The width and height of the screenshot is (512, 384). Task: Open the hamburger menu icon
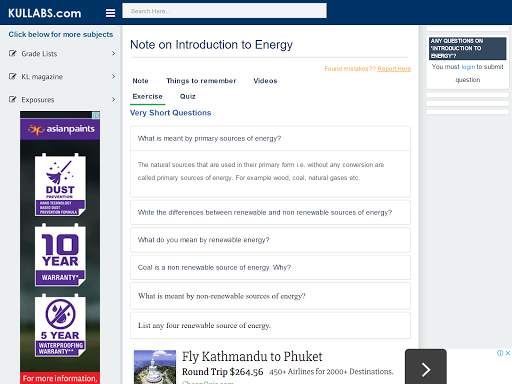tap(110, 13)
